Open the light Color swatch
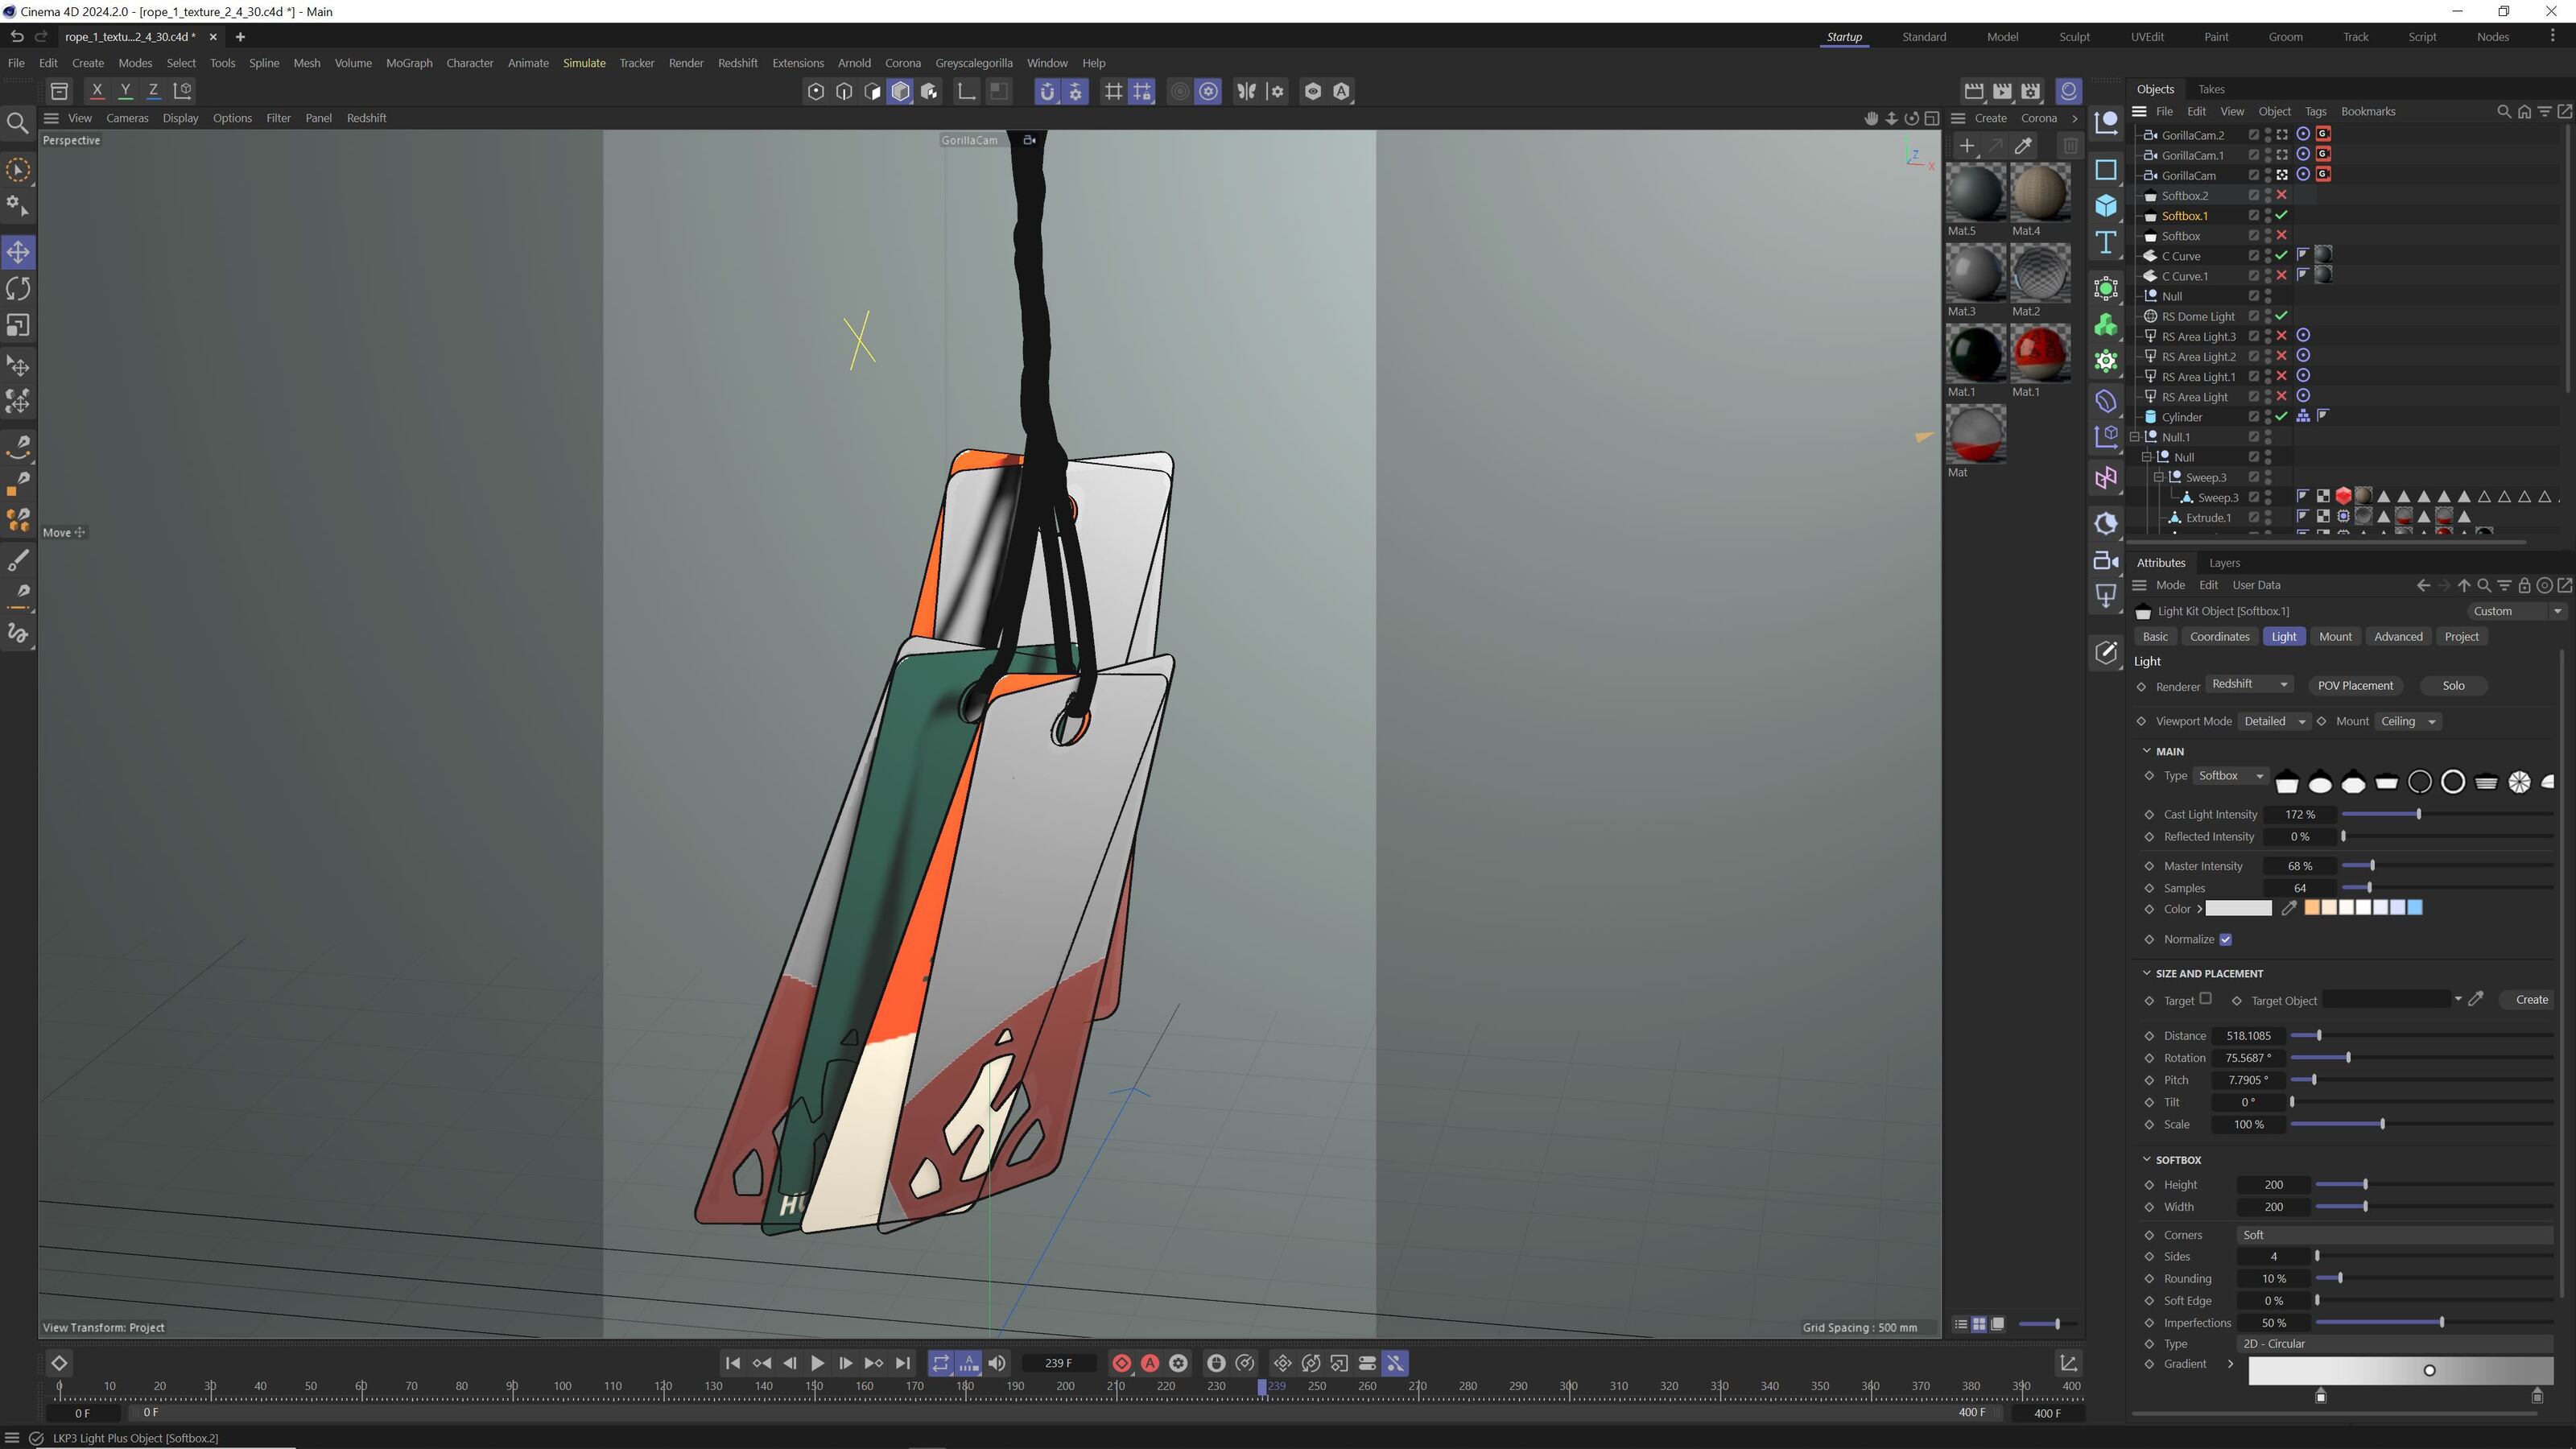The width and height of the screenshot is (2576, 1449). coord(2238,908)
